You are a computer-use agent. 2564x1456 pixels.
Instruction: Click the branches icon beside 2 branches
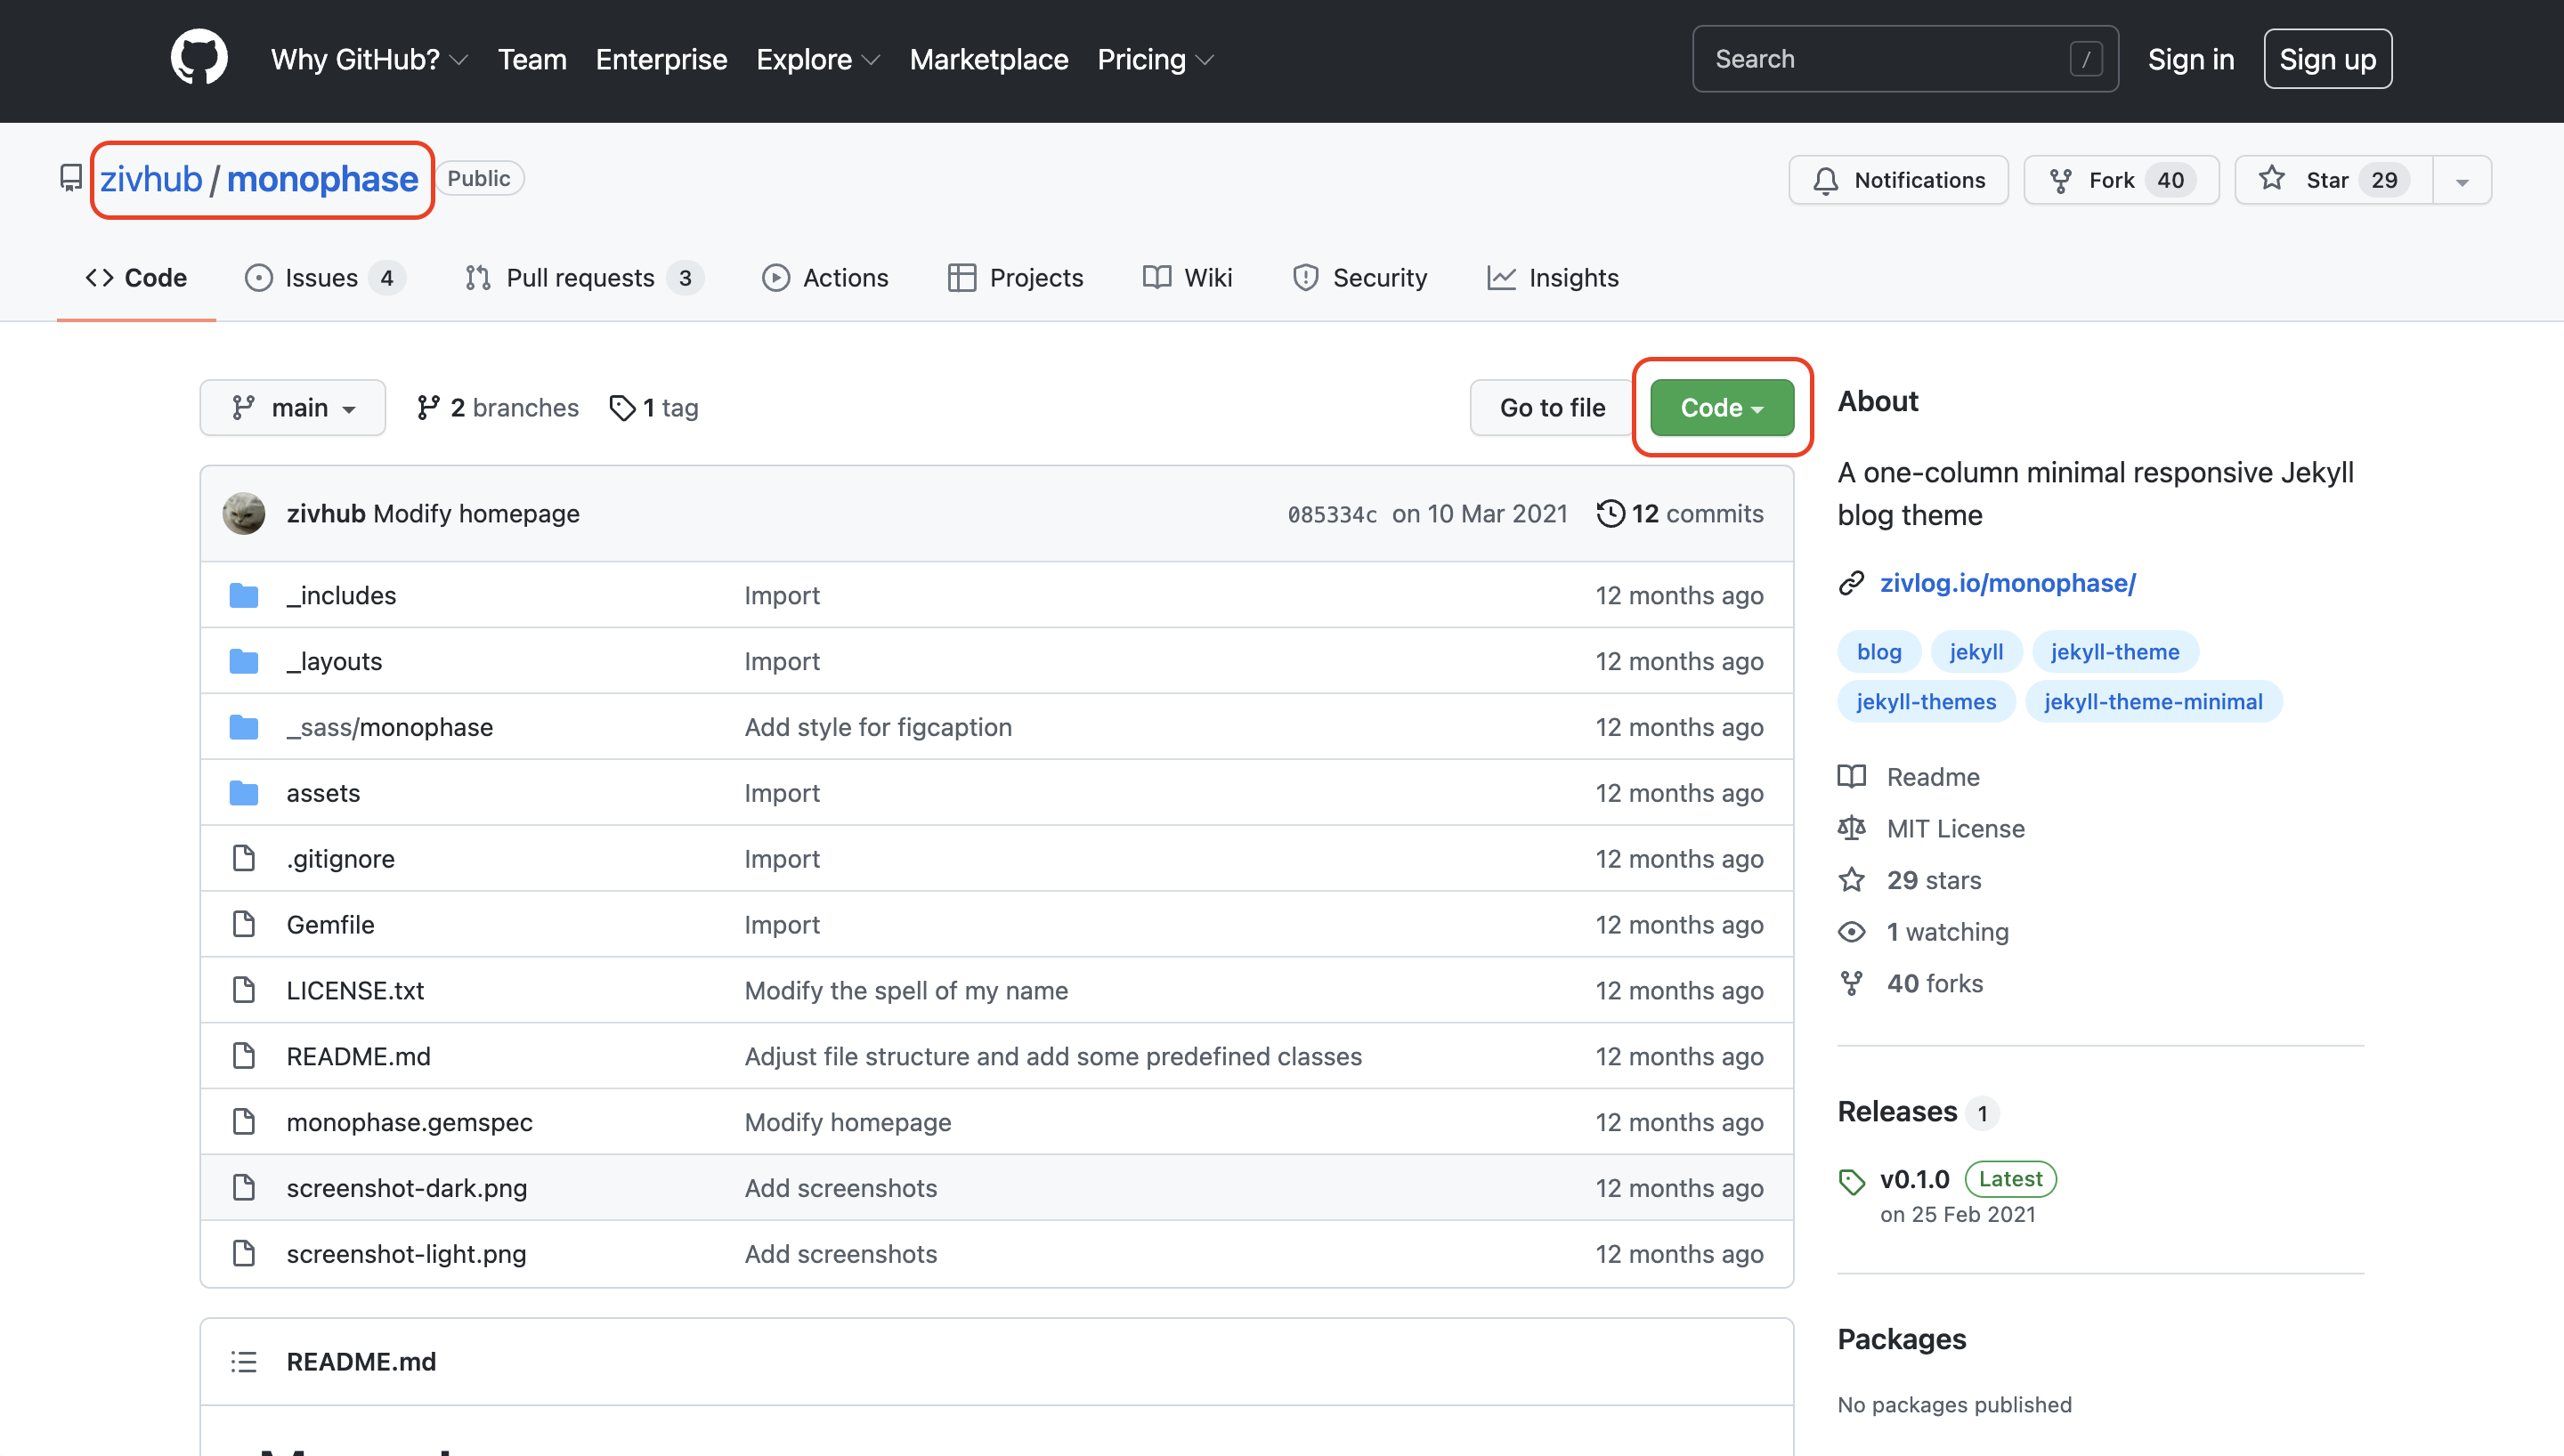[428, 408]
